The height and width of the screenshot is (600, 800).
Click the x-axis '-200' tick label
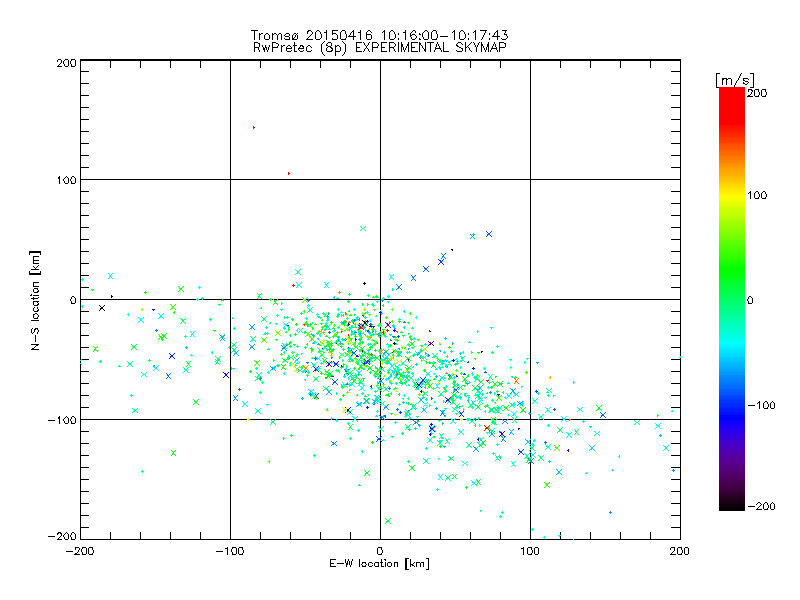click(x=80, y=551)
